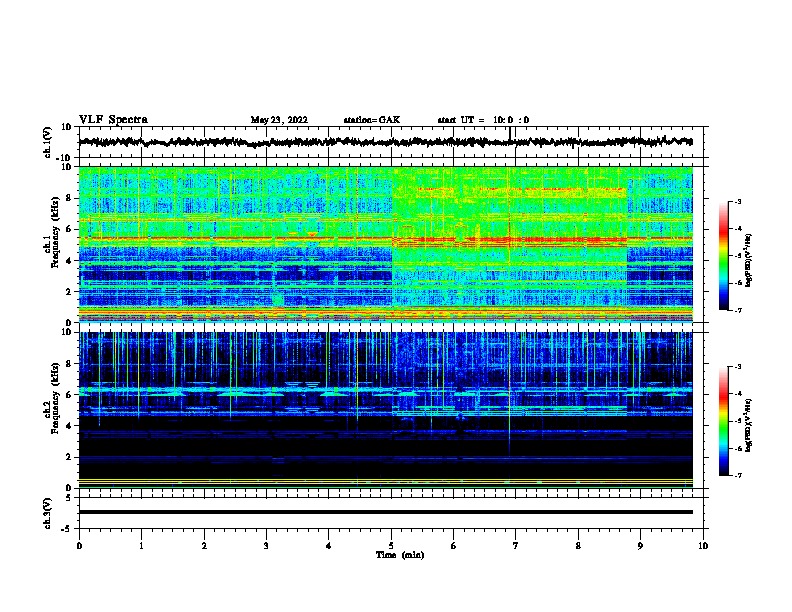Click the "-5" tick on ch.3 axis
This screenshot has width=792, height=612.
coord(67,529)
